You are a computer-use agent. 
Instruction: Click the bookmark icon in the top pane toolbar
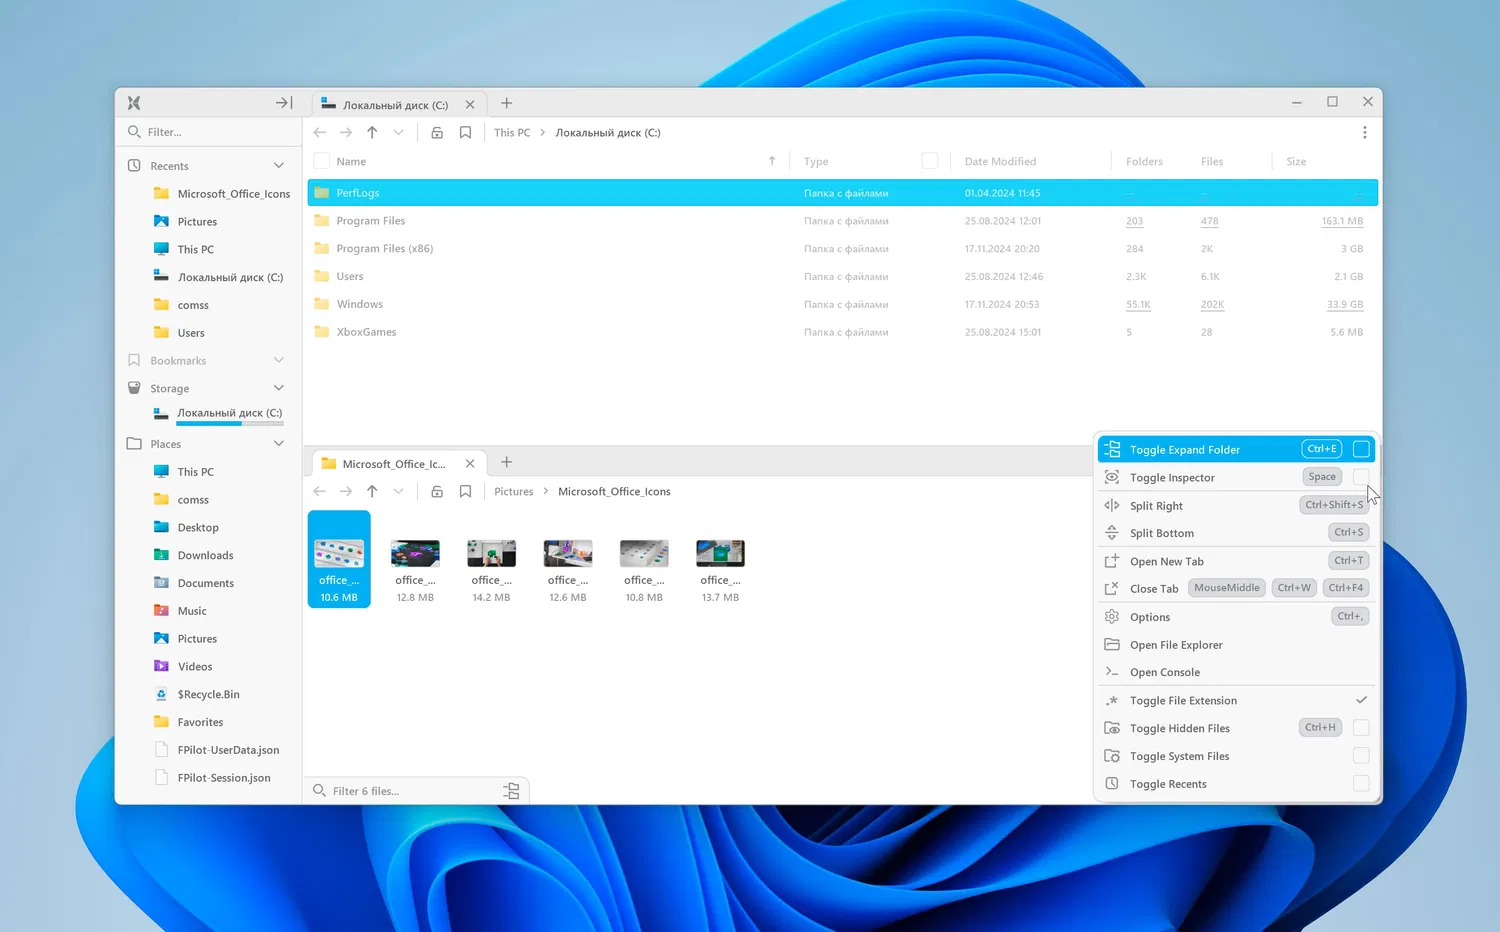click(465, 132)
